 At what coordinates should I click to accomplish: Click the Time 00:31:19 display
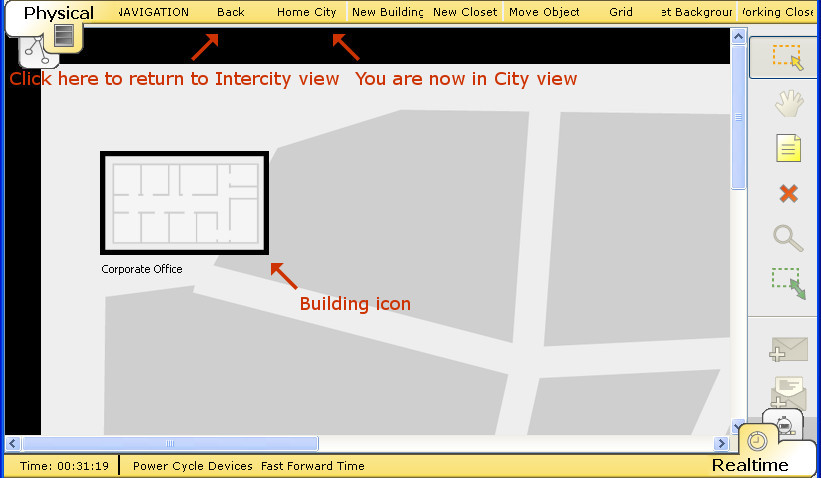tap(64, 466)
